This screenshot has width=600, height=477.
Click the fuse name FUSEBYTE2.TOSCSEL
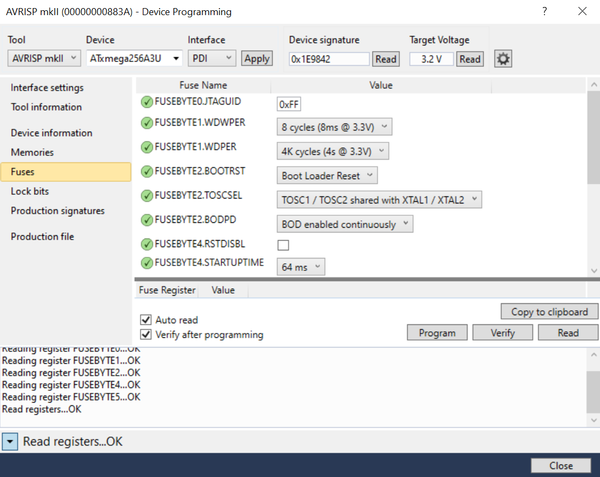pyautogui.click(x=198, y=195)
